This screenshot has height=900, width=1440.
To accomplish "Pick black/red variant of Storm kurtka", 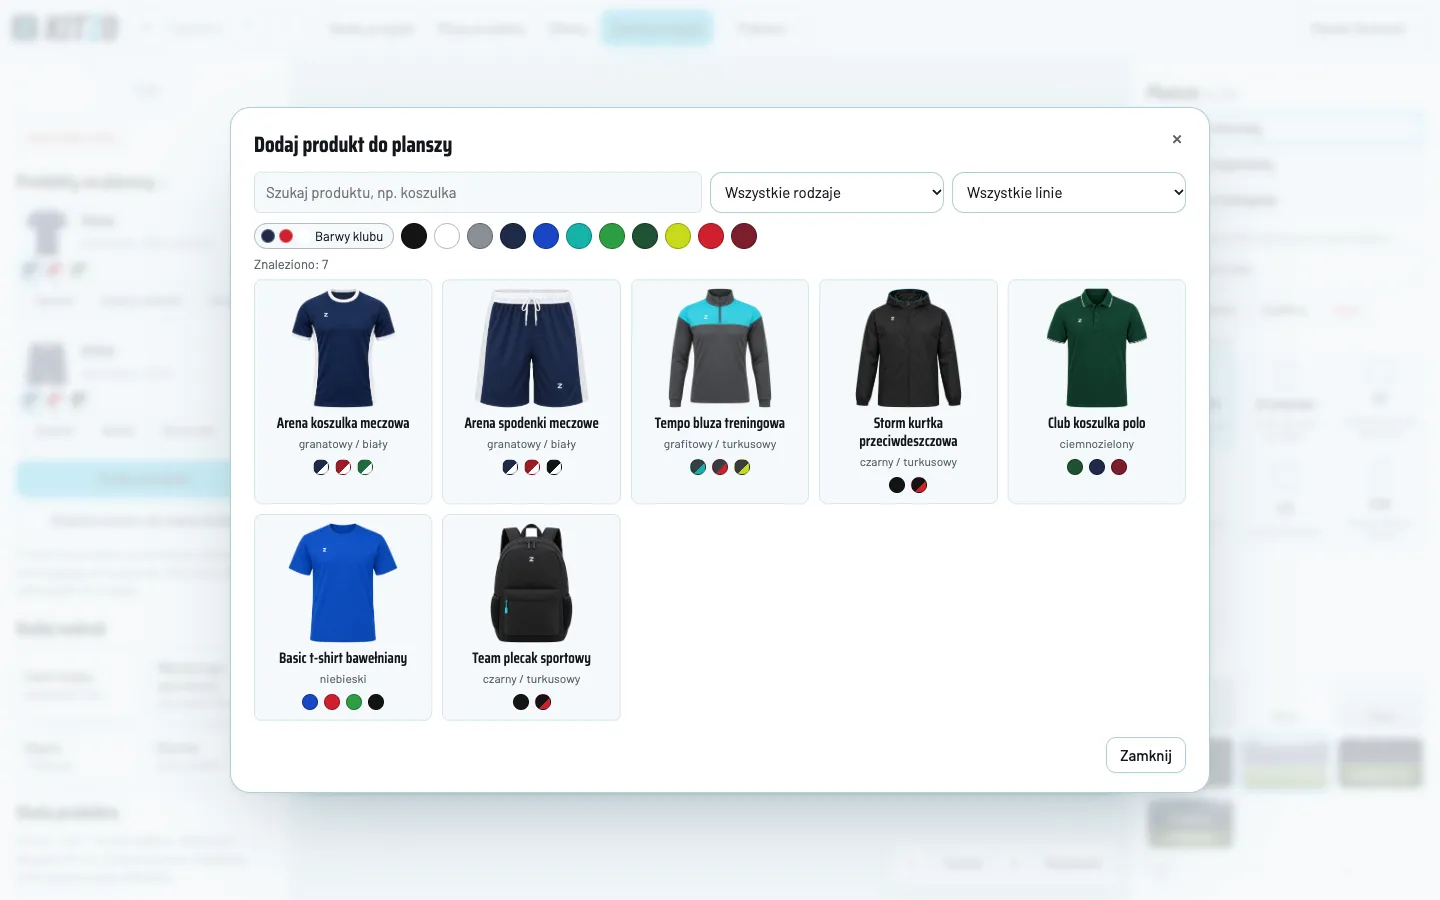I will pyautogui.click(x=919, y=485).
